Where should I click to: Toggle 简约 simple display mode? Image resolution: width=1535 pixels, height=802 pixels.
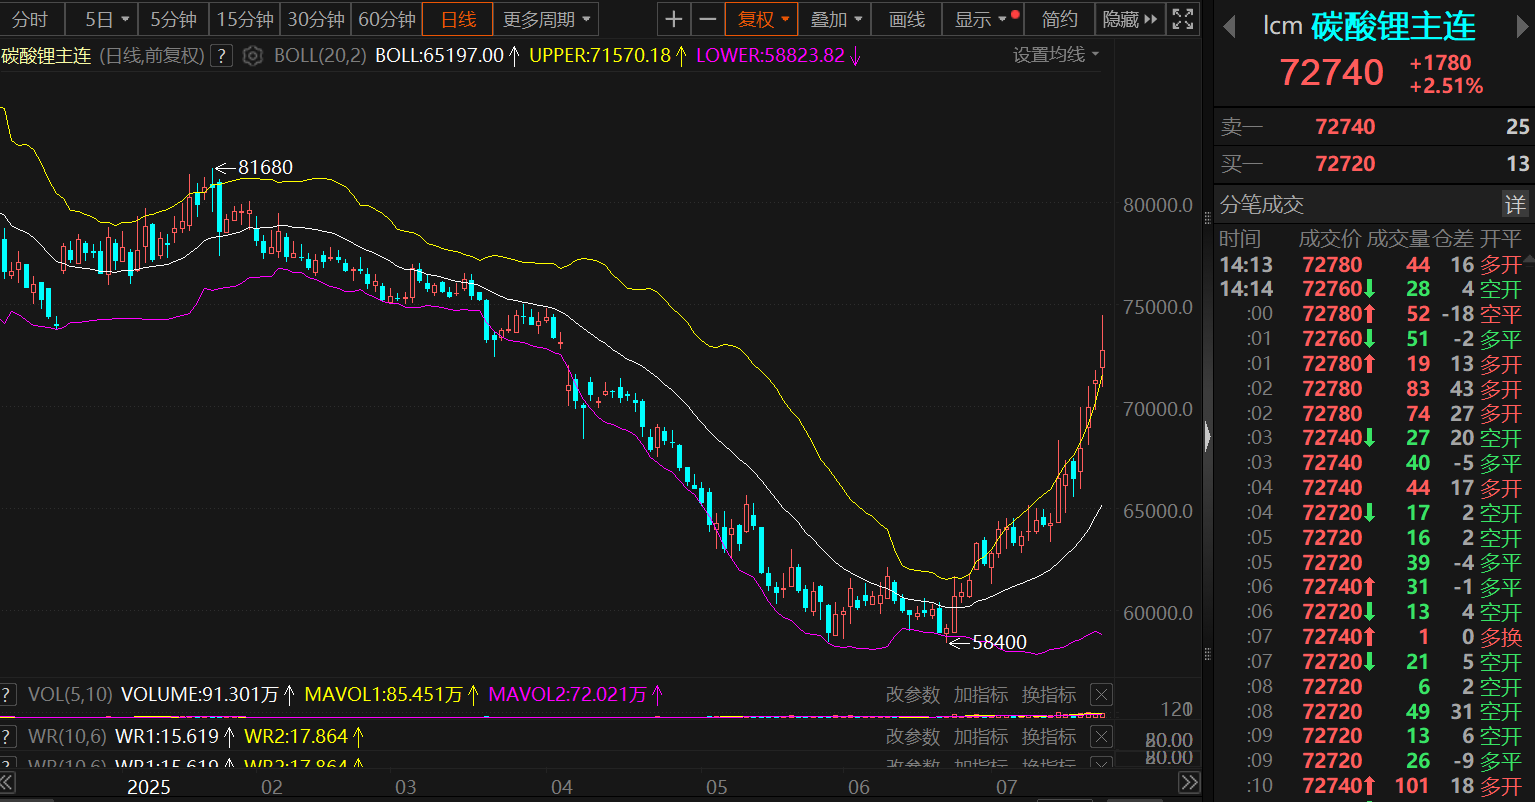click(1059, 19)
